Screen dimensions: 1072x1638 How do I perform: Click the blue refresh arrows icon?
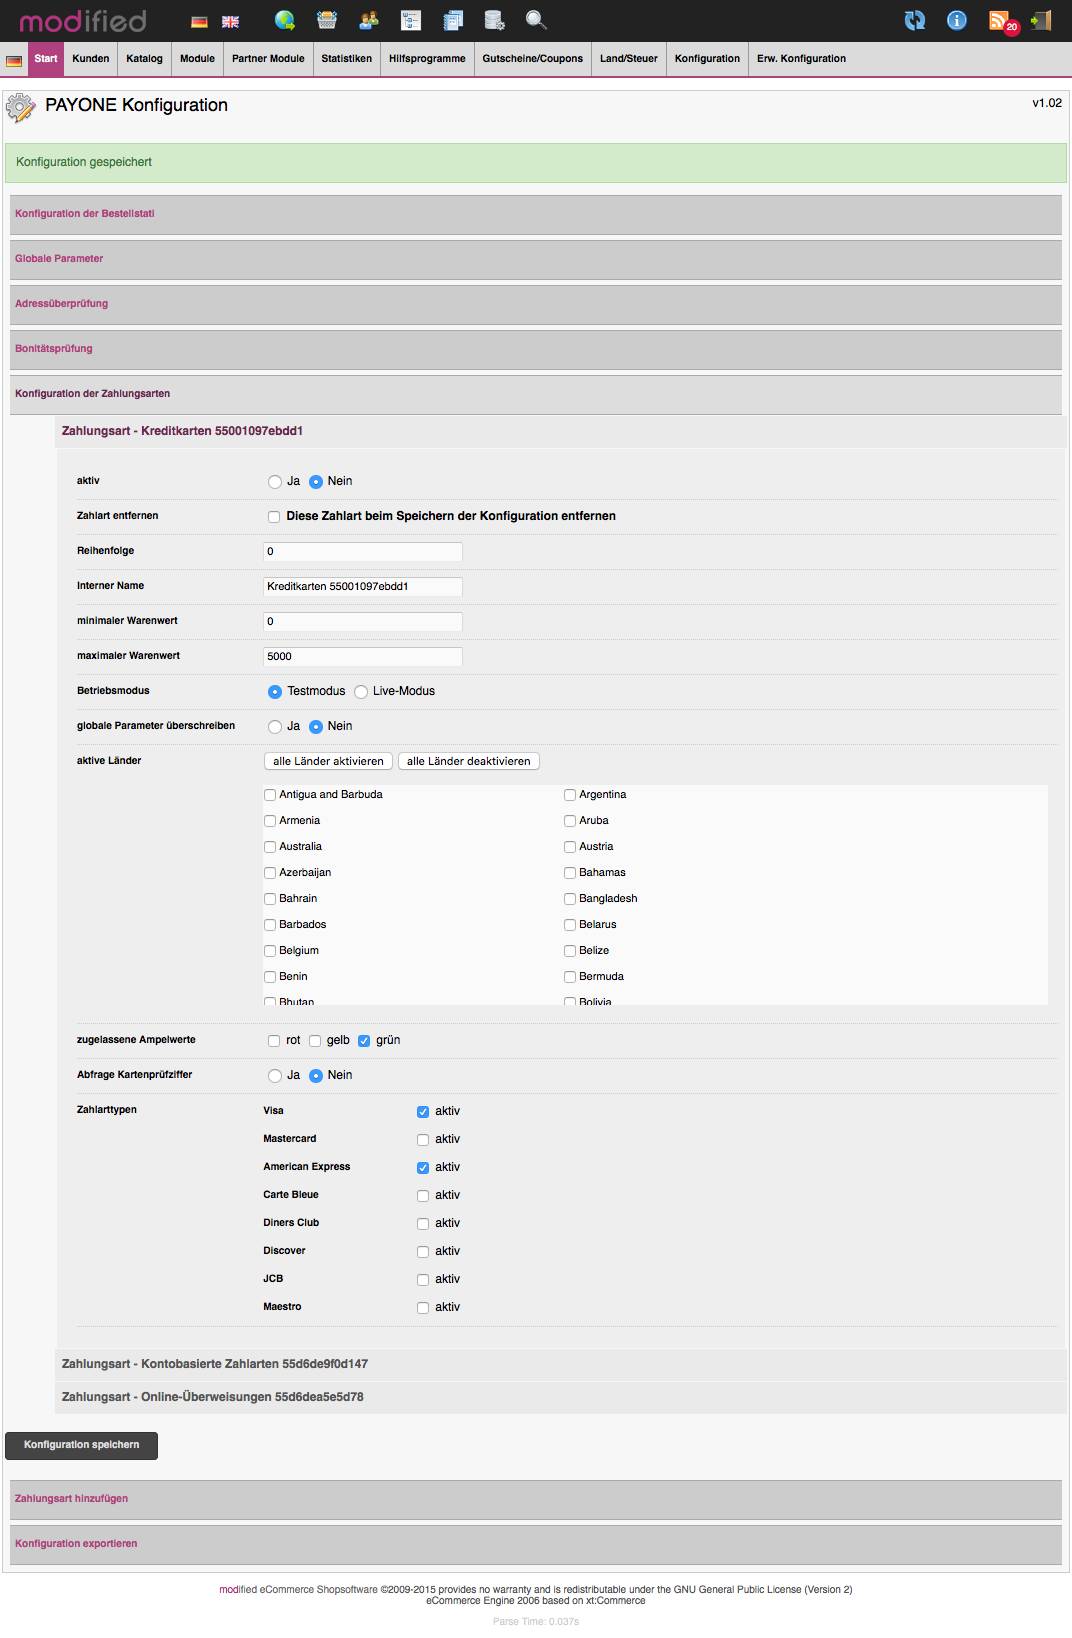[914, 20]
